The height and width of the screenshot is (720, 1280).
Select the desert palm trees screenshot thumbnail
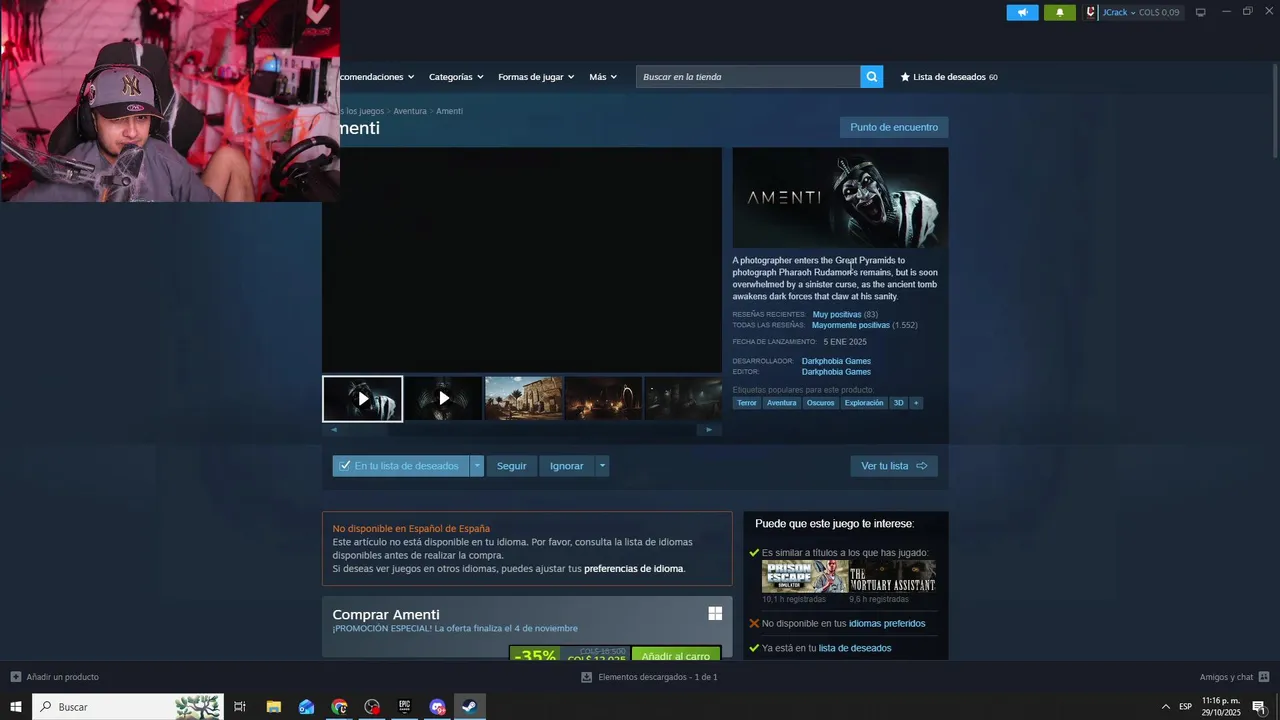[x=523, y=399]
